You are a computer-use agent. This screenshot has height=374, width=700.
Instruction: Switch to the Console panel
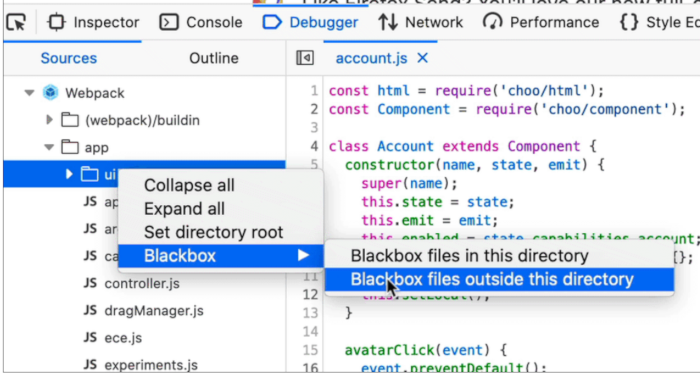pos(201,22)
